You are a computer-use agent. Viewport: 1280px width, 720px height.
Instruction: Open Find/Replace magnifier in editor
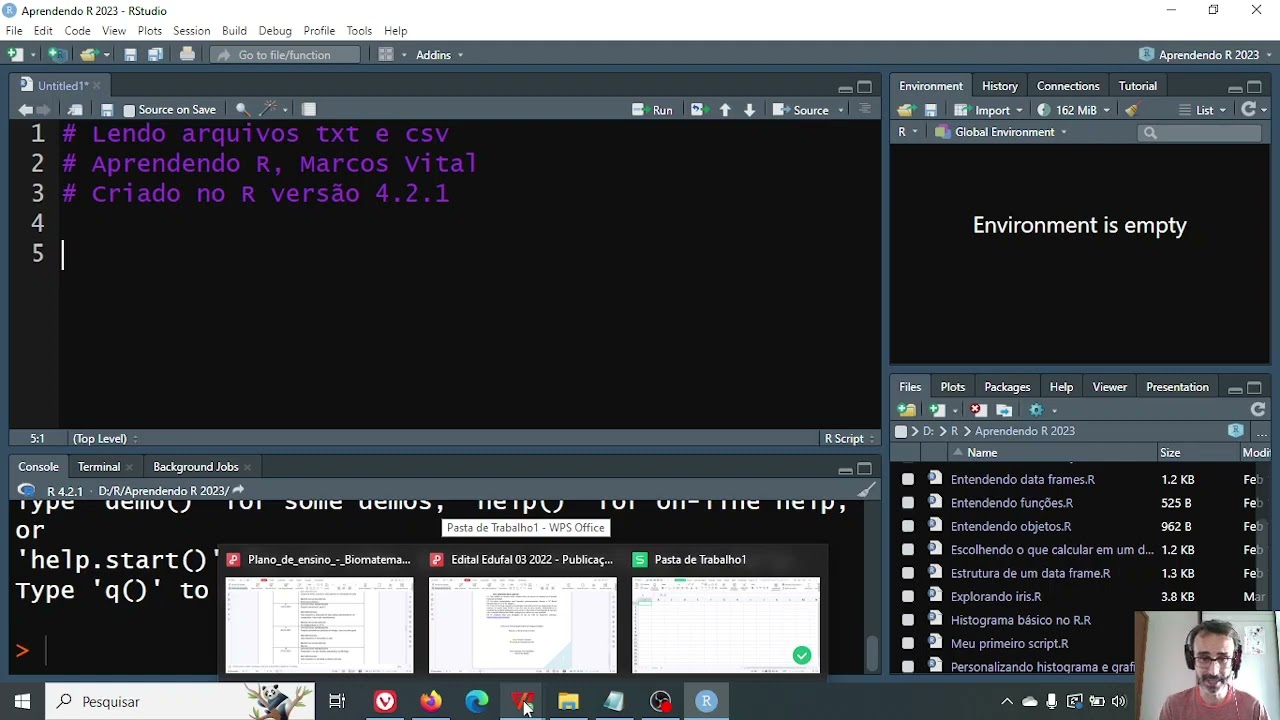[x=241, y=110]
